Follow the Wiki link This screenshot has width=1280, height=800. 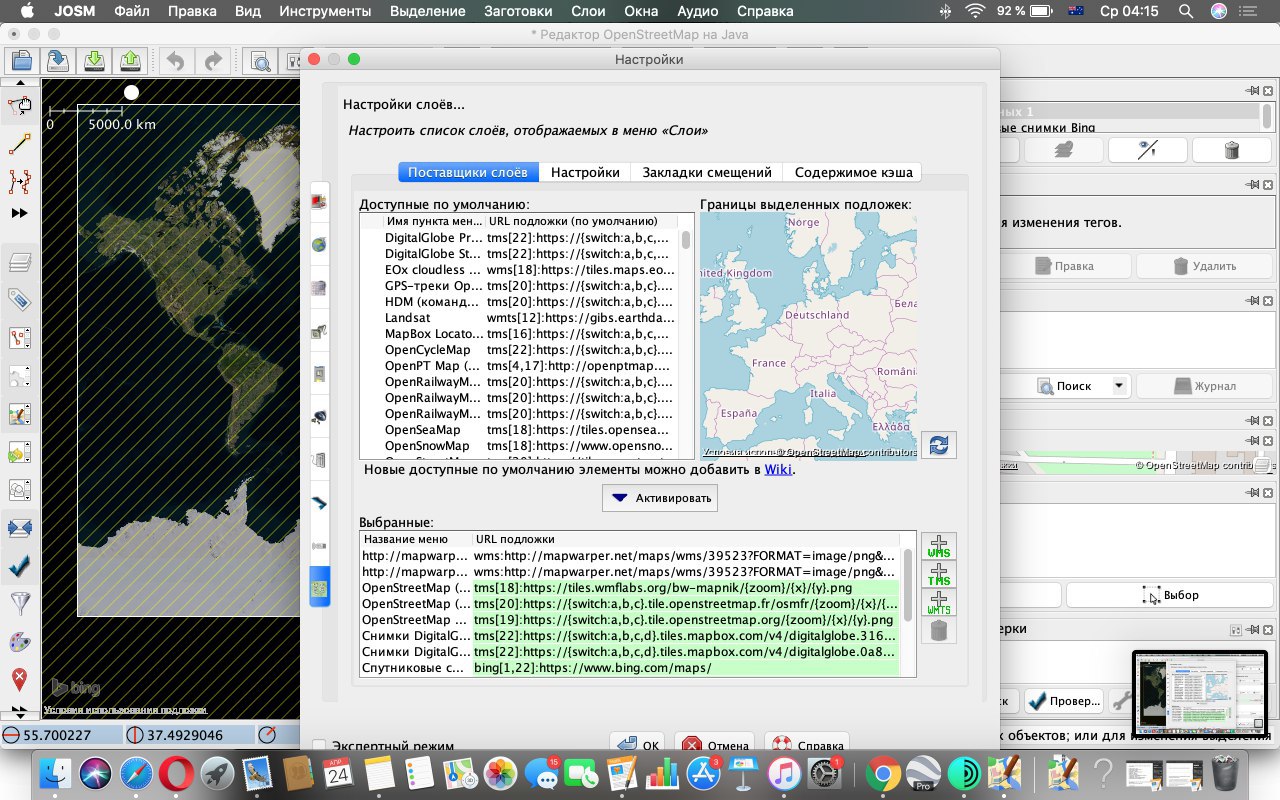tap(777, 469)
